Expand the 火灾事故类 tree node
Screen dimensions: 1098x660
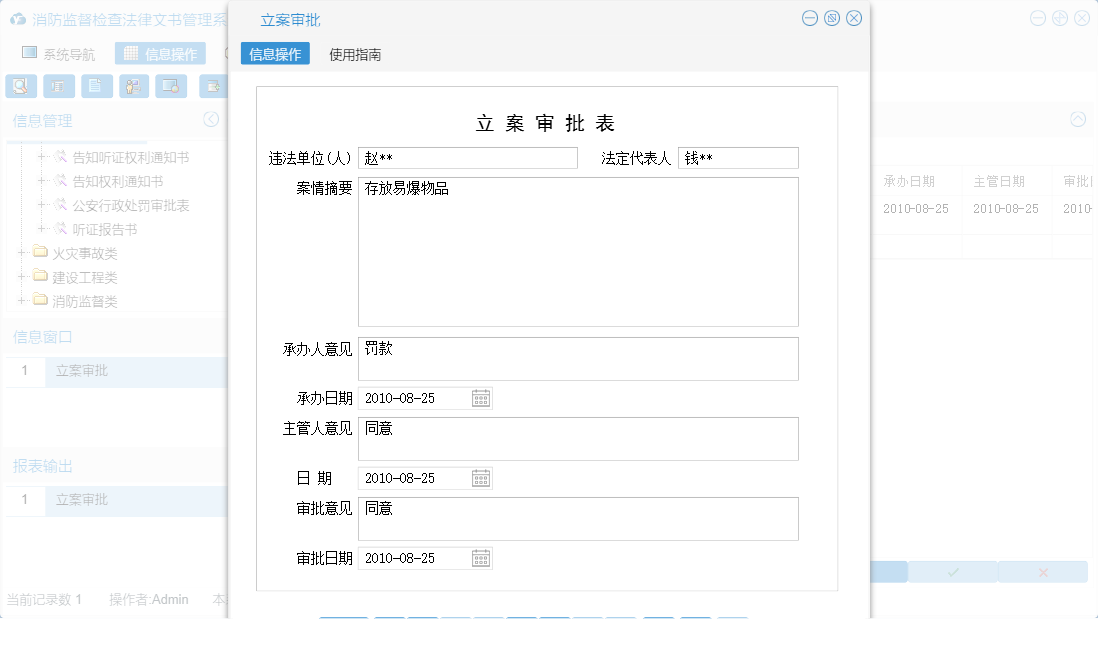(21, 254)
